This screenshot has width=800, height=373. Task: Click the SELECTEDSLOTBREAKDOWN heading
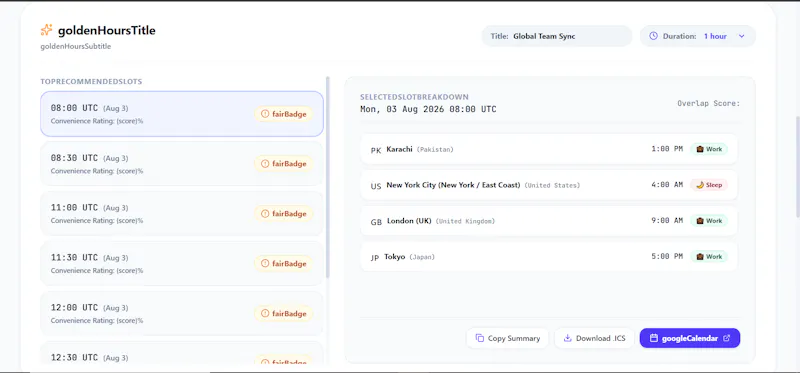(x=414, y=97)
